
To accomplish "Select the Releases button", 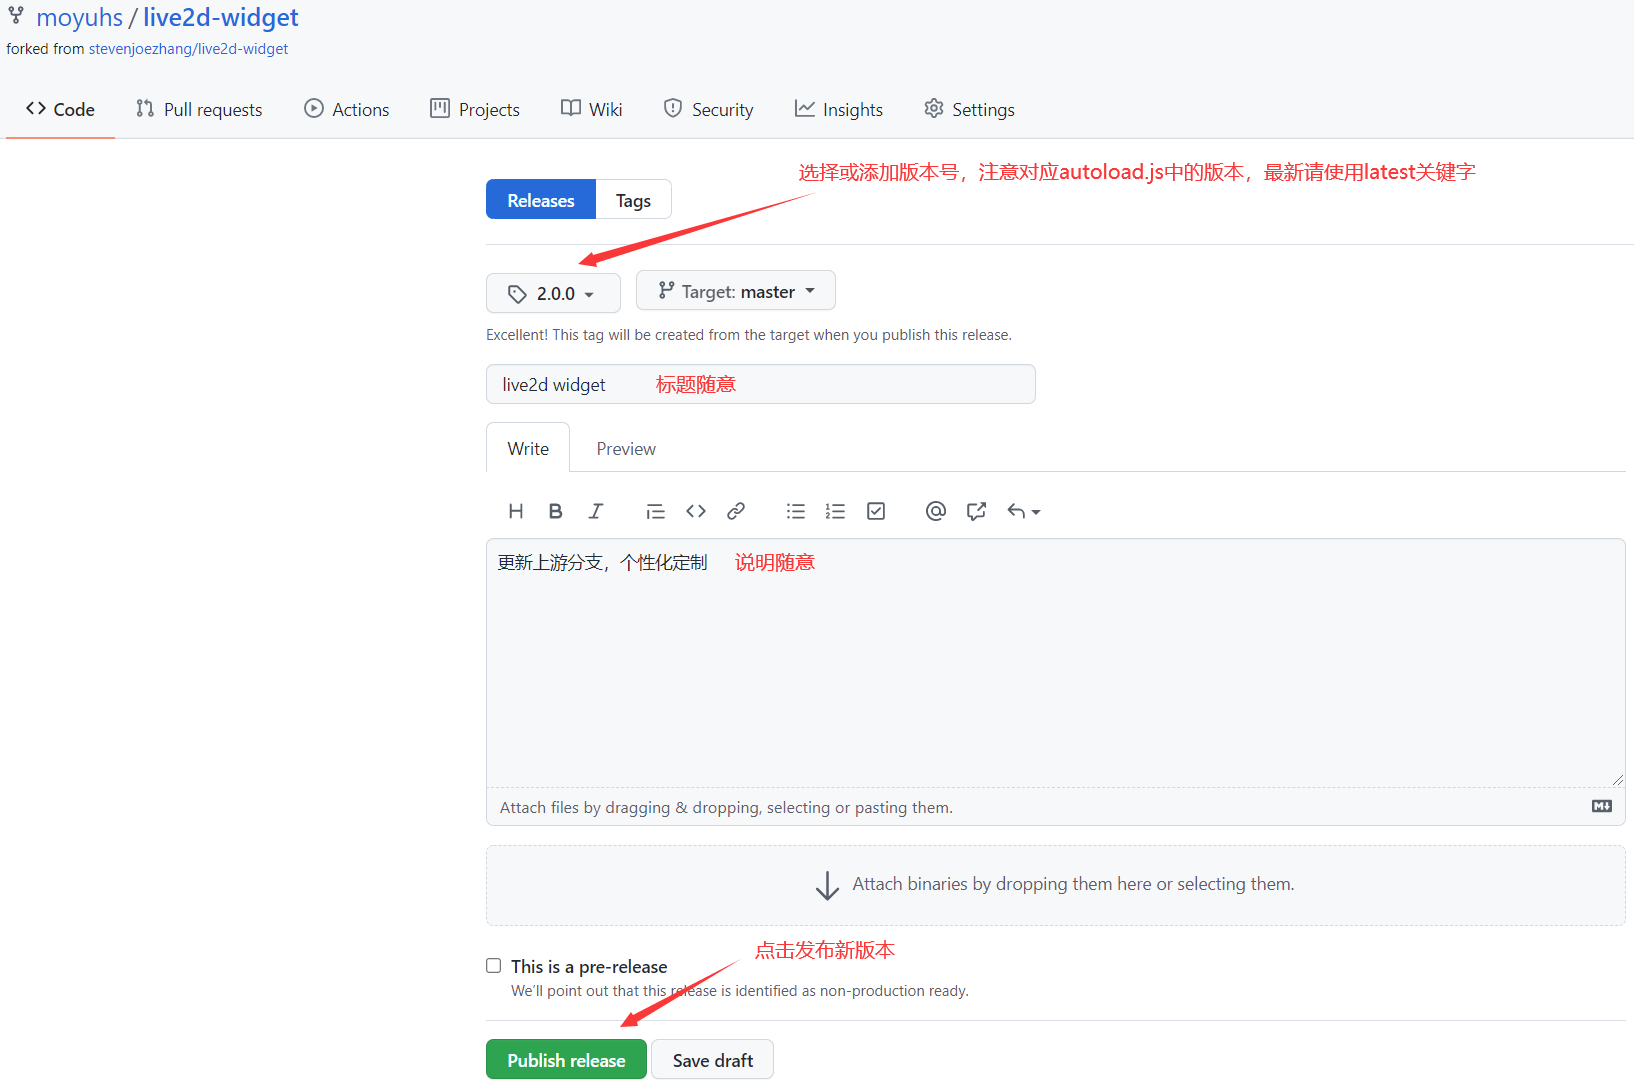I will click(541, 200).
